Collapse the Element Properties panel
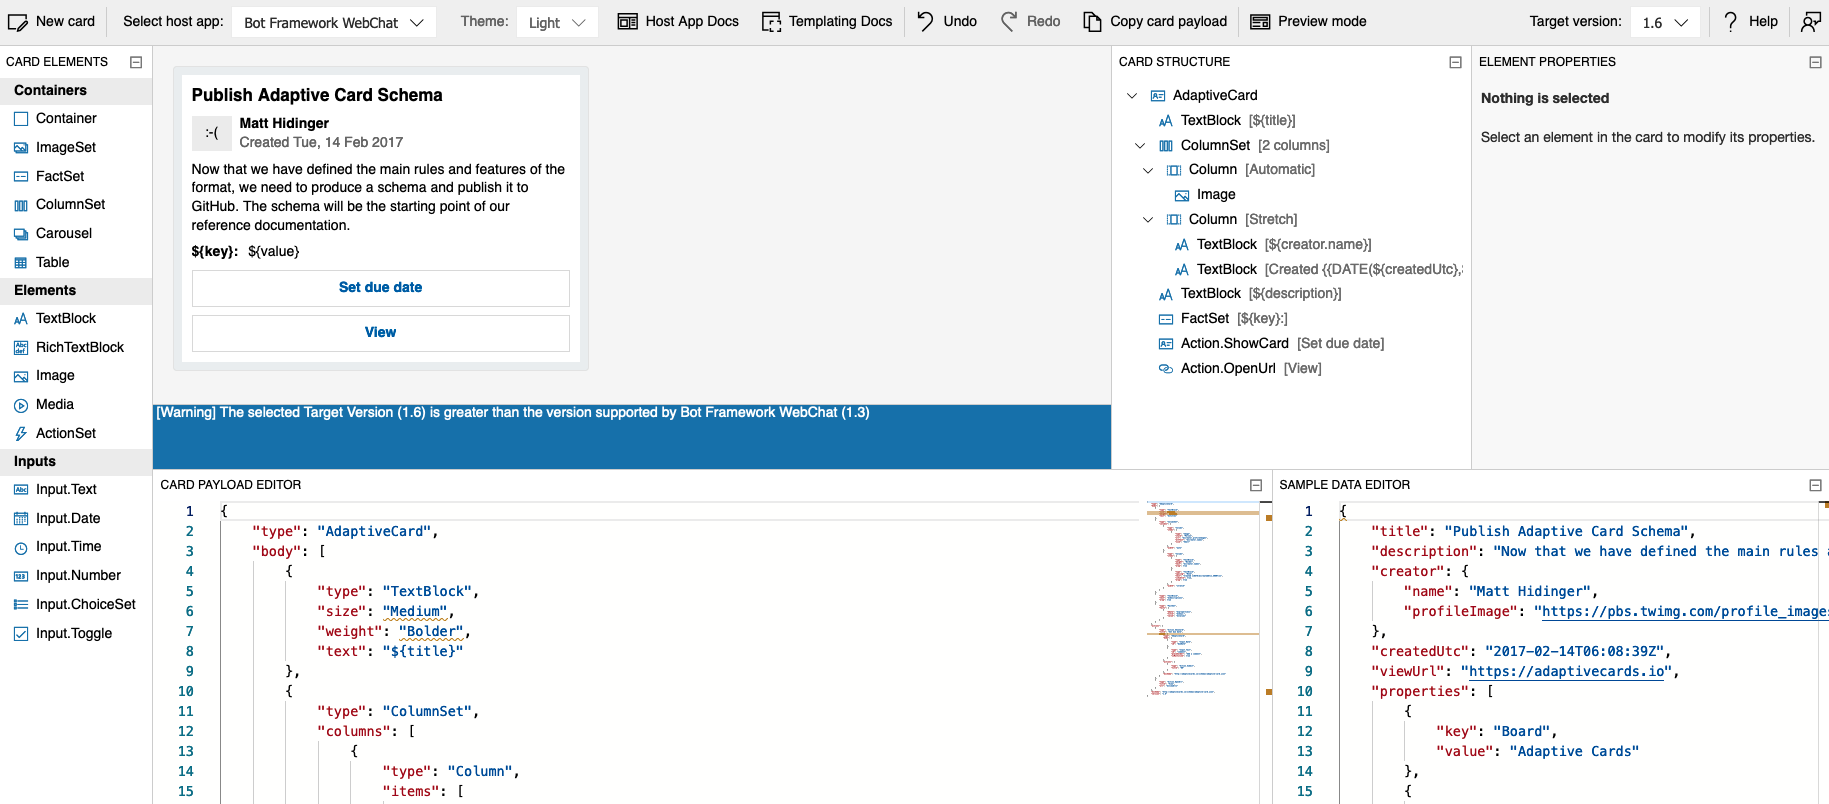Viewport: 1829px width, 804px height. coord(1815,62)
